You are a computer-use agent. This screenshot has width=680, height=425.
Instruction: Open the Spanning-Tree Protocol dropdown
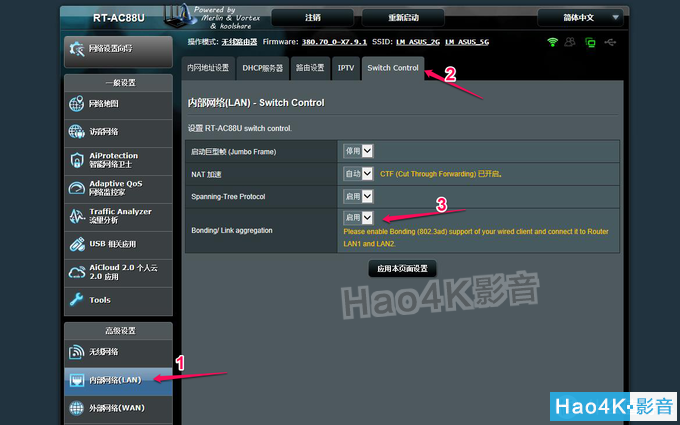pos(358,196)
